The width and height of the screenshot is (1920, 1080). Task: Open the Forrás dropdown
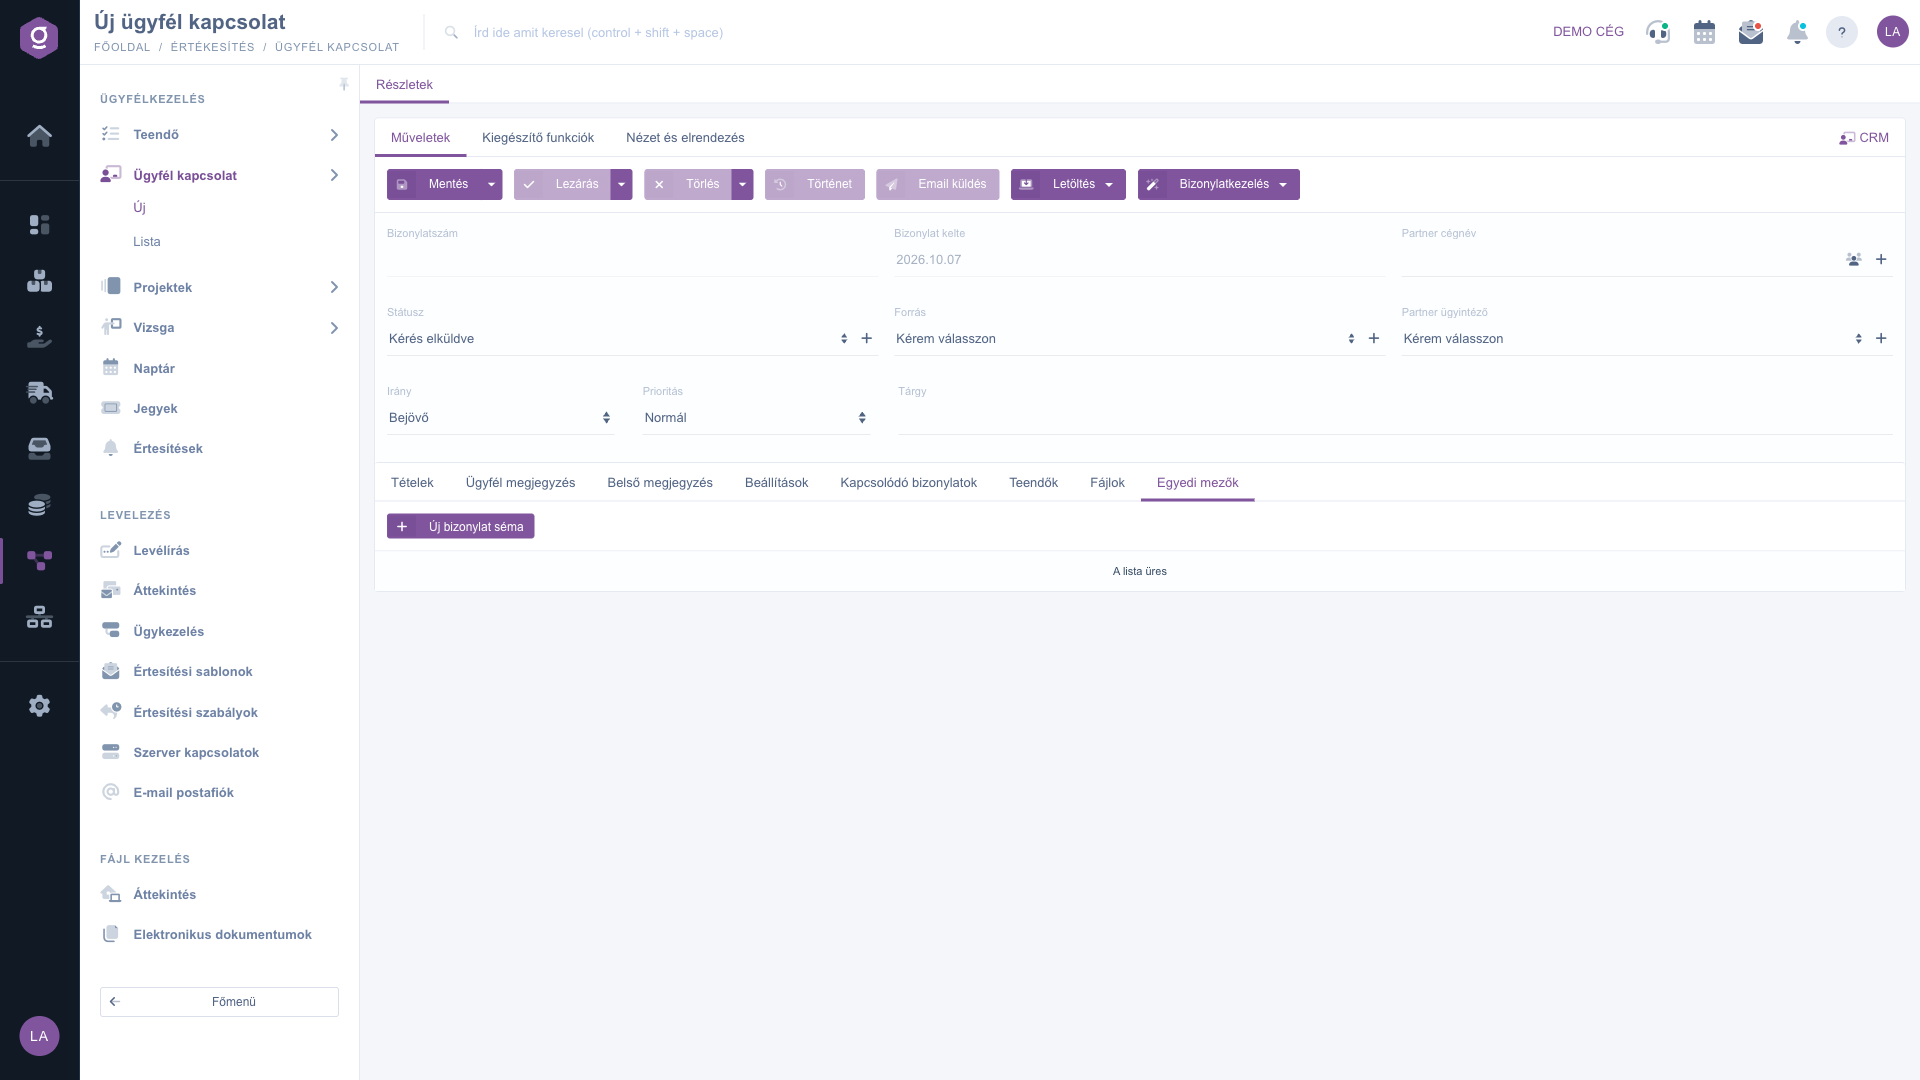(x=1125, y=339)
